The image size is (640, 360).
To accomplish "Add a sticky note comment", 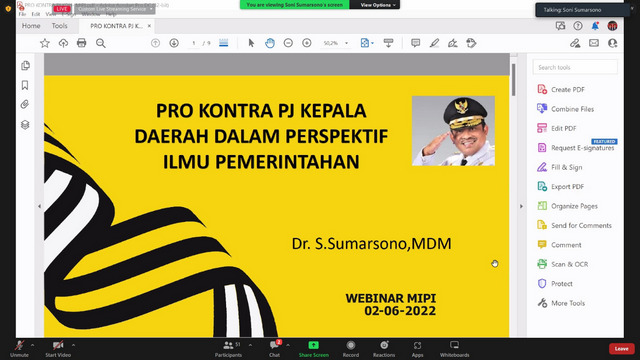I will click(x=416, y=43).
